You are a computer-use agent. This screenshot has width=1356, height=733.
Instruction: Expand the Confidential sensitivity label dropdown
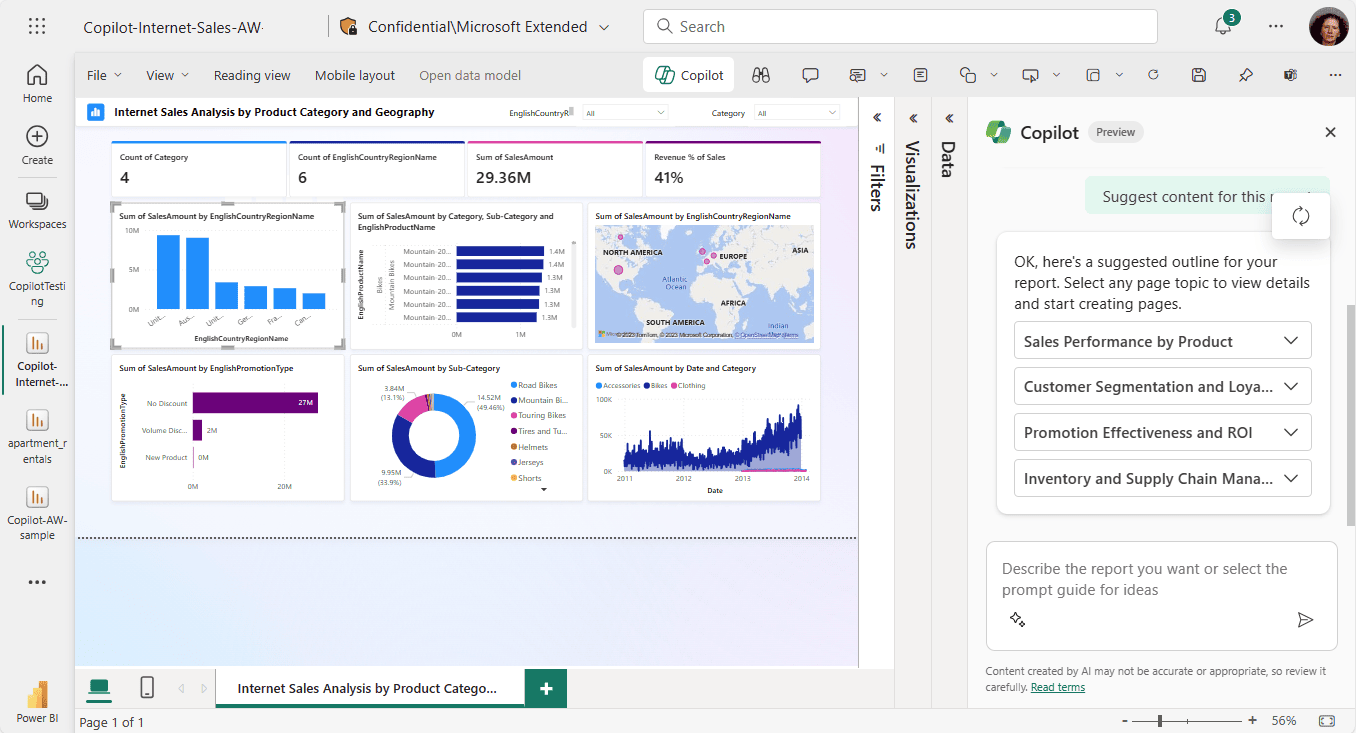605,26
